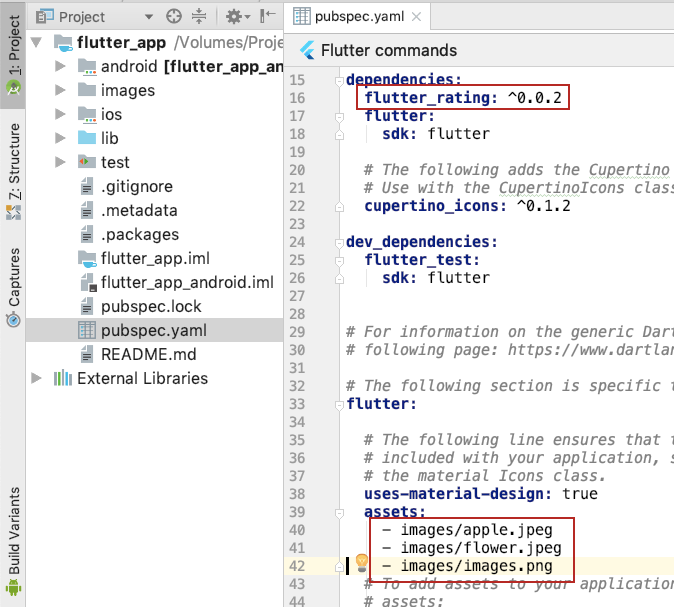Fold the dependencies block at line 15

point(339,80)
